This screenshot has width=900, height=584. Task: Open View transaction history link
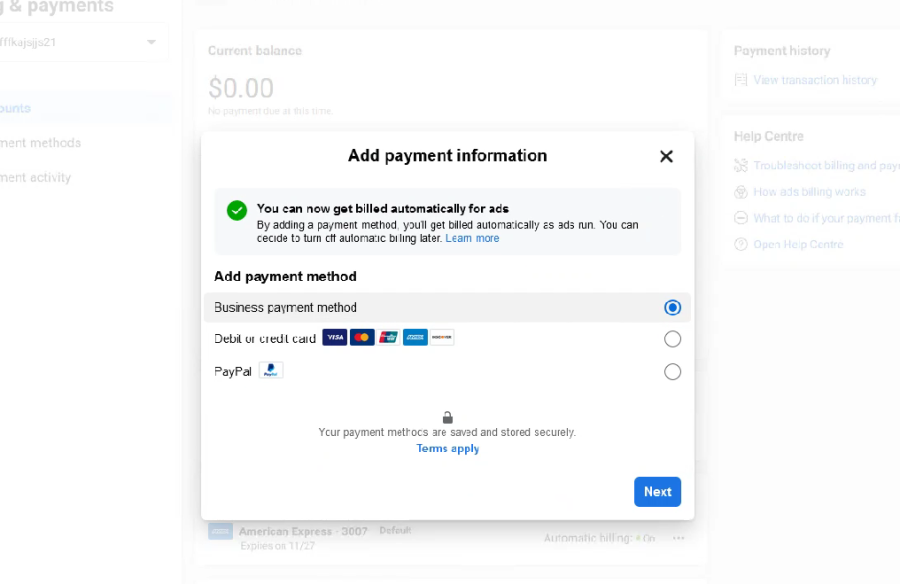point(814,80)
